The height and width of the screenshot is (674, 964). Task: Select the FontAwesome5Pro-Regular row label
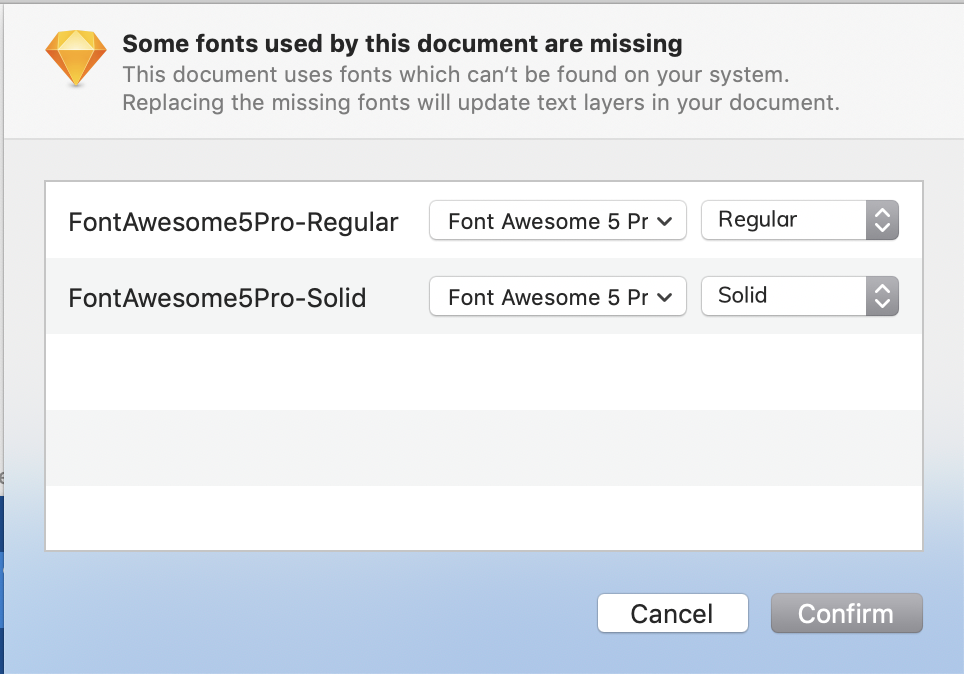tap(233, 222)
